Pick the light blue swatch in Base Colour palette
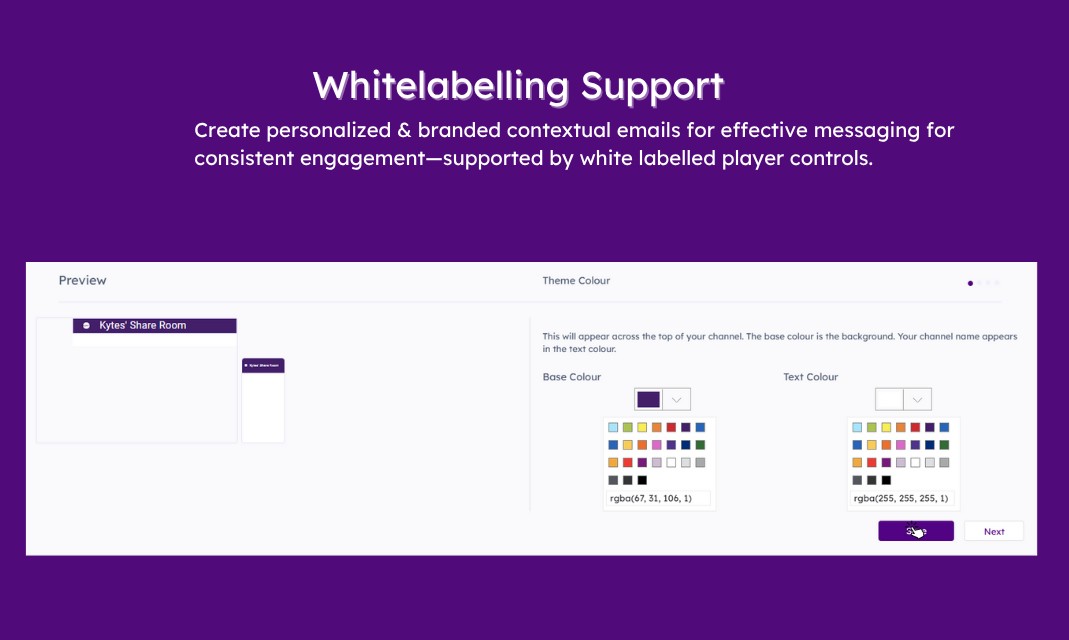 pos(613,427)
